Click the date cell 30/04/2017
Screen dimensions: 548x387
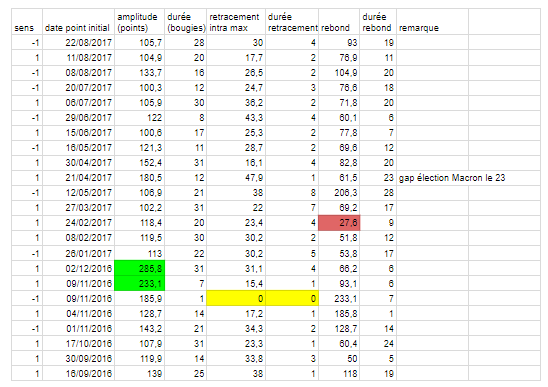(79, 163)
